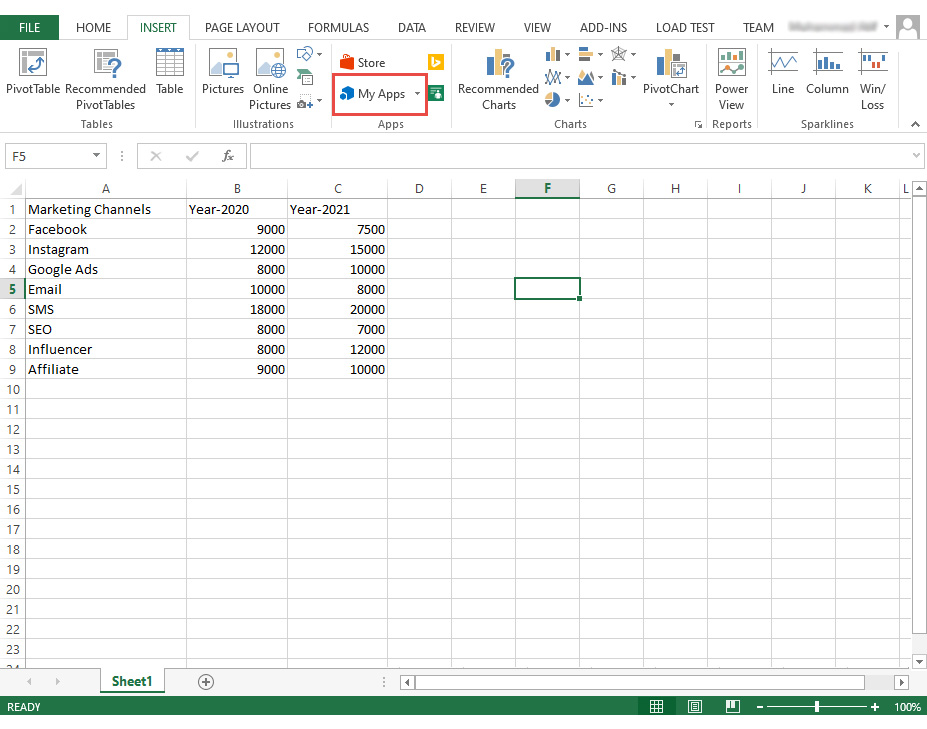Image resolution: width=927 pixels, height=729 pixels.
Task: Increase zoom with the zoom slider
Action: (875, 706)
